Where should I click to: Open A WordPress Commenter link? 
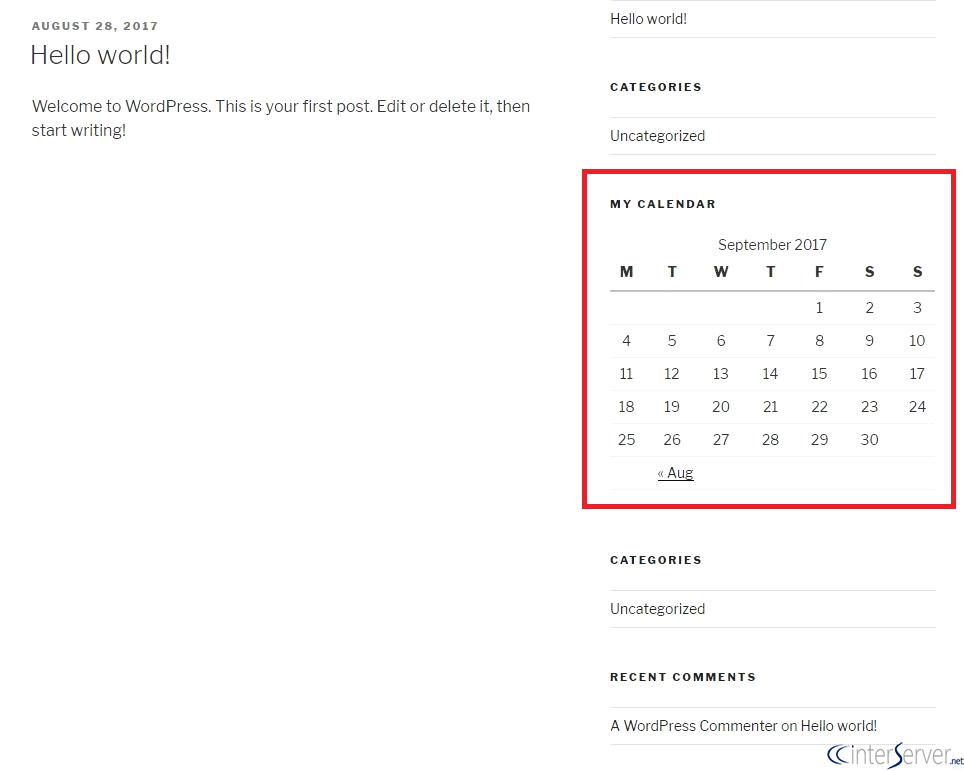694,726
